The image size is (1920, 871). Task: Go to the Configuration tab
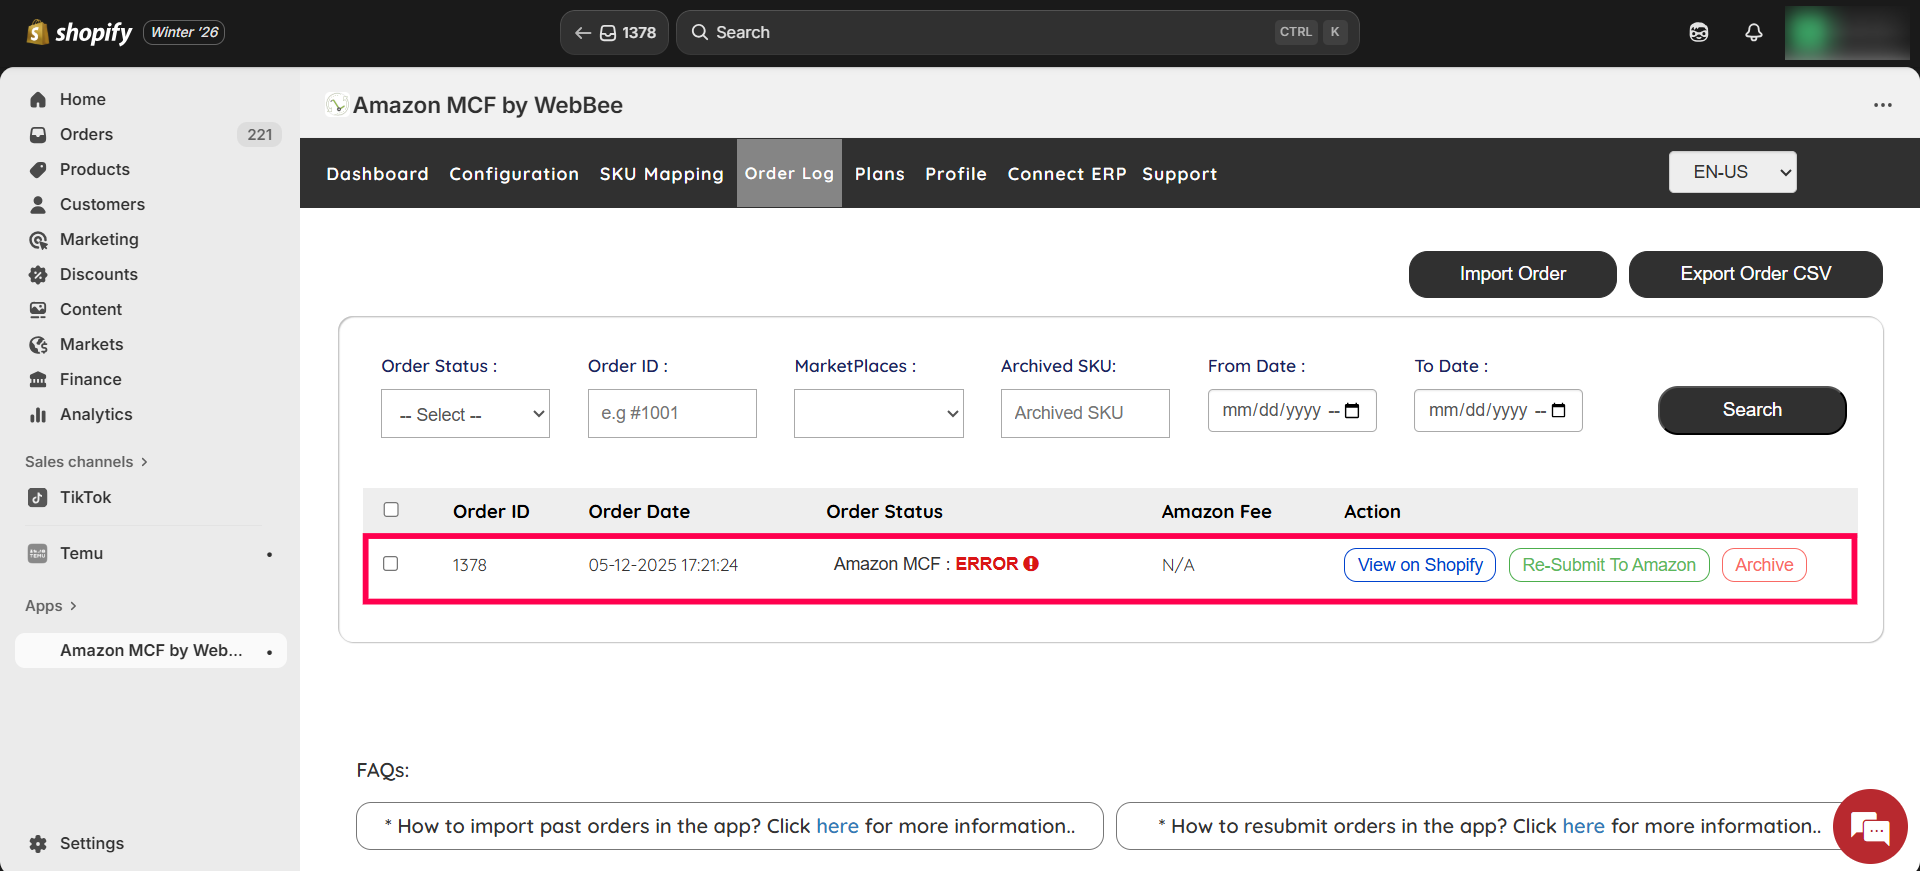[x=514, y=174]
